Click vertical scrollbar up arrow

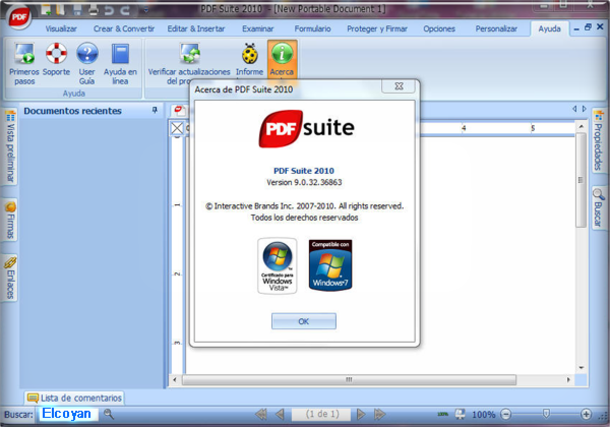pos(581,126)
